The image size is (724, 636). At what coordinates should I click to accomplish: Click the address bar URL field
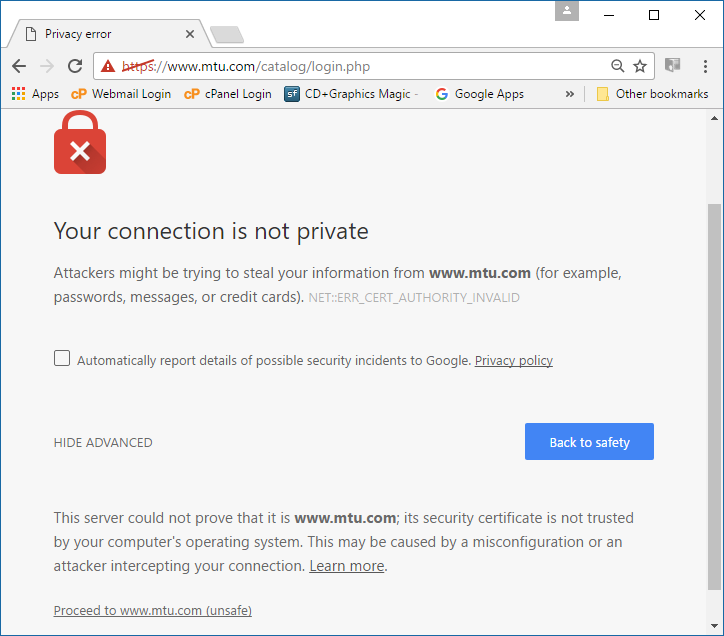tap(360, 66)
